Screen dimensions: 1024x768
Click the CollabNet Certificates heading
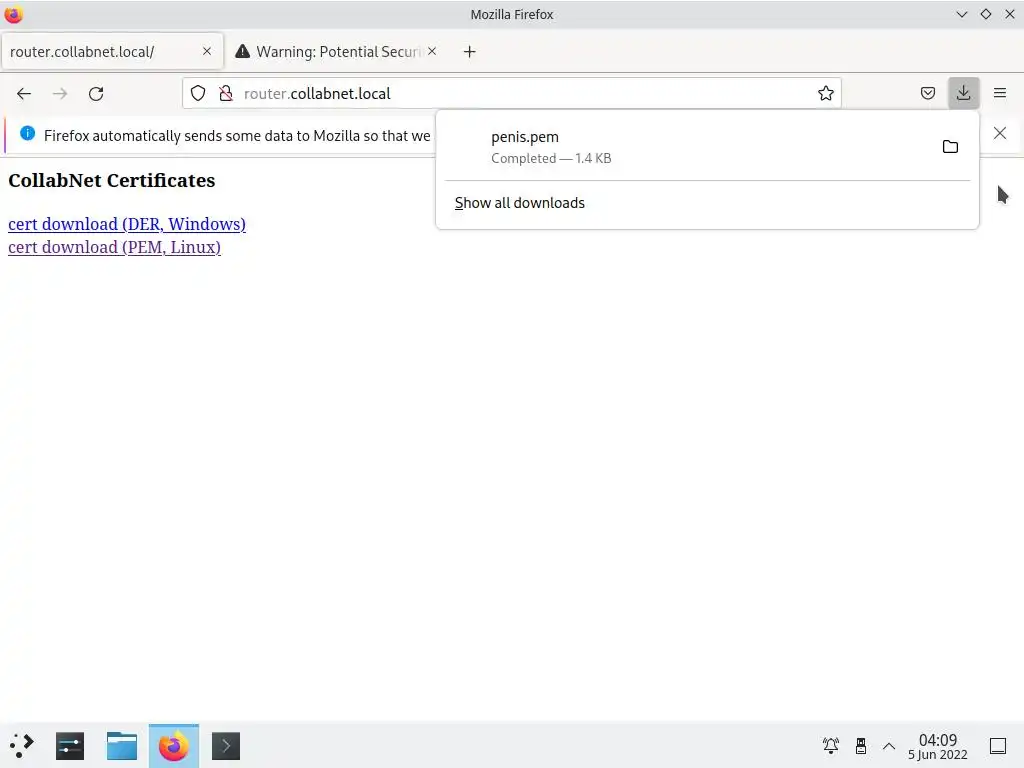coord(112,181)
